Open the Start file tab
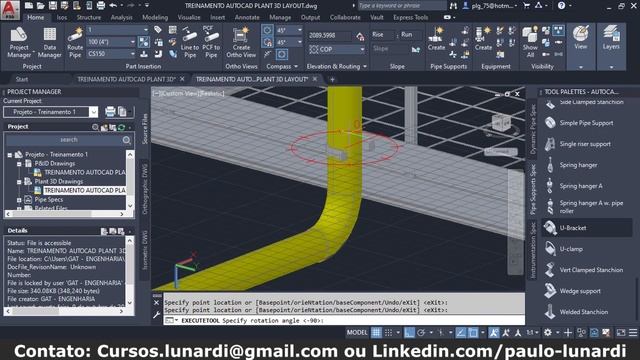 tap(22, 79)
